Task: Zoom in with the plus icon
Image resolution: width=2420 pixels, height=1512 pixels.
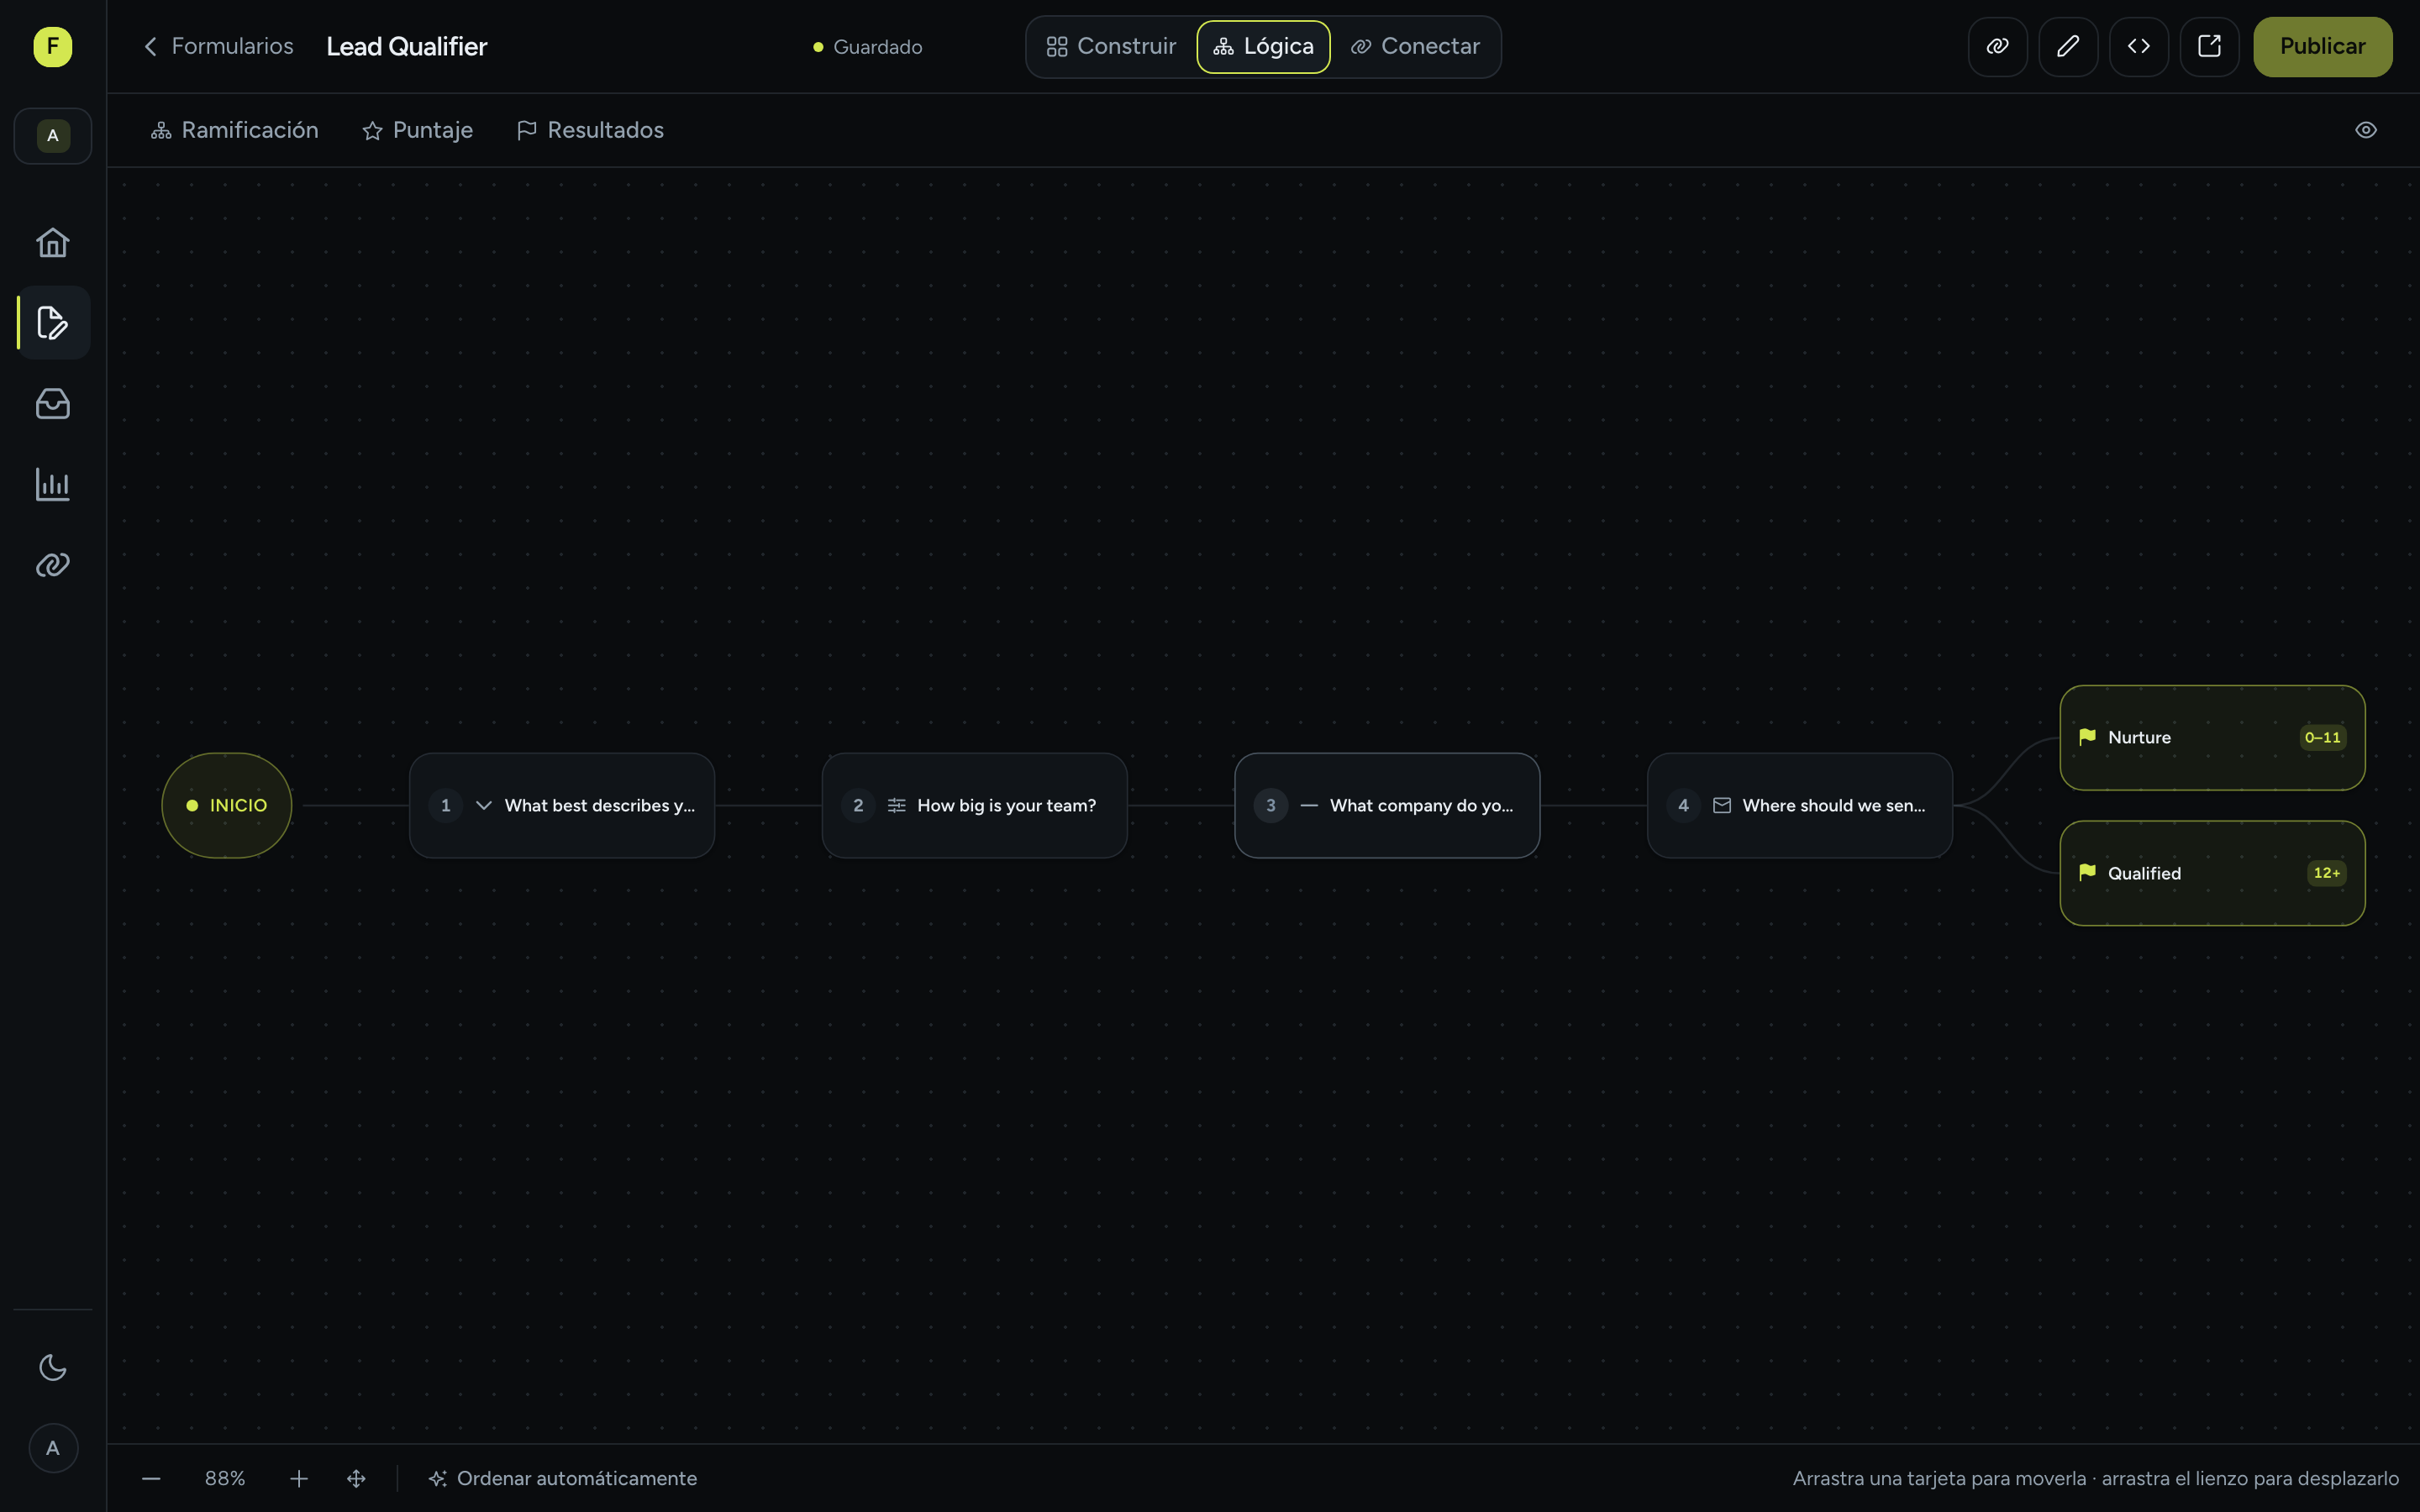Action: pos(299,1478)
